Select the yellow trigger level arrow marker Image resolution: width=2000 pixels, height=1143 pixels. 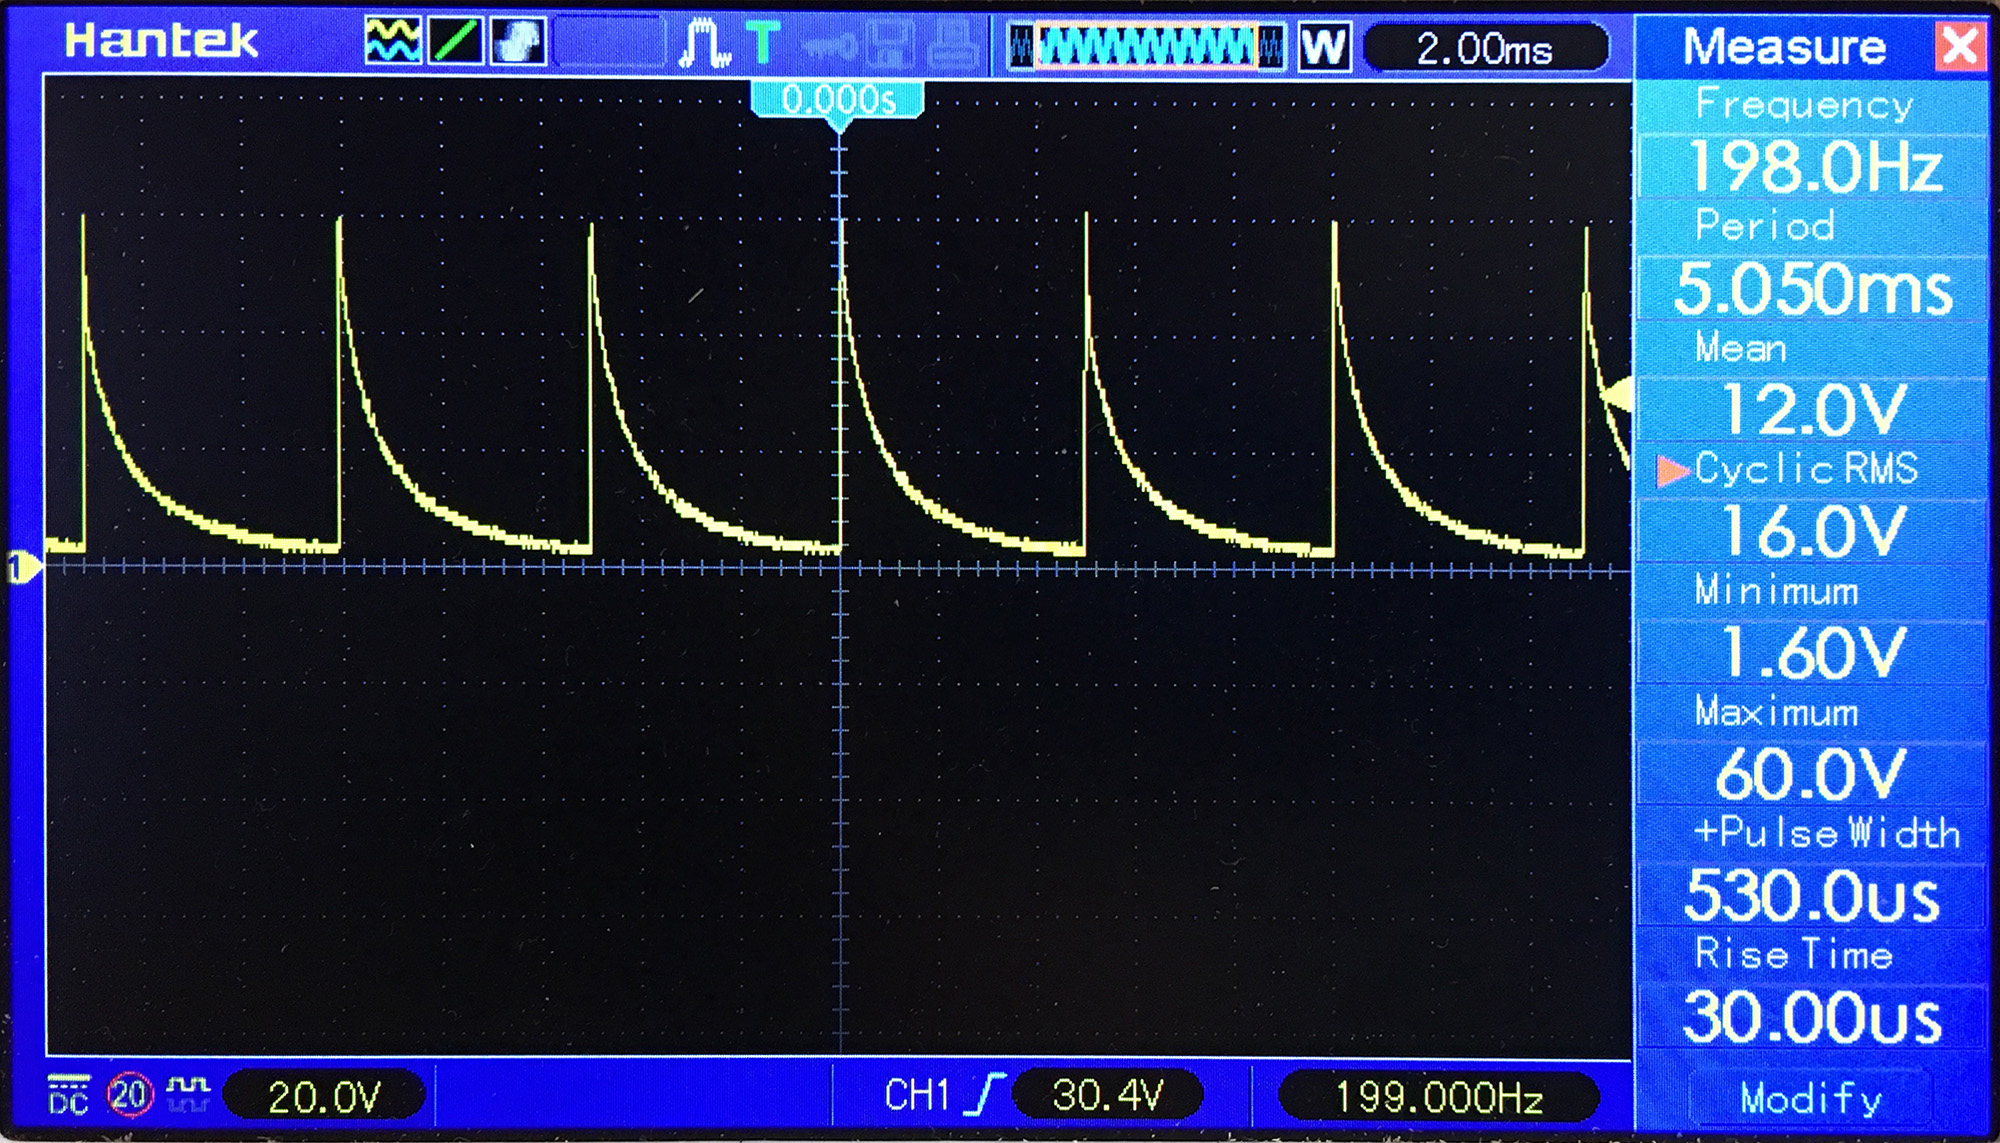point(1616,395)
